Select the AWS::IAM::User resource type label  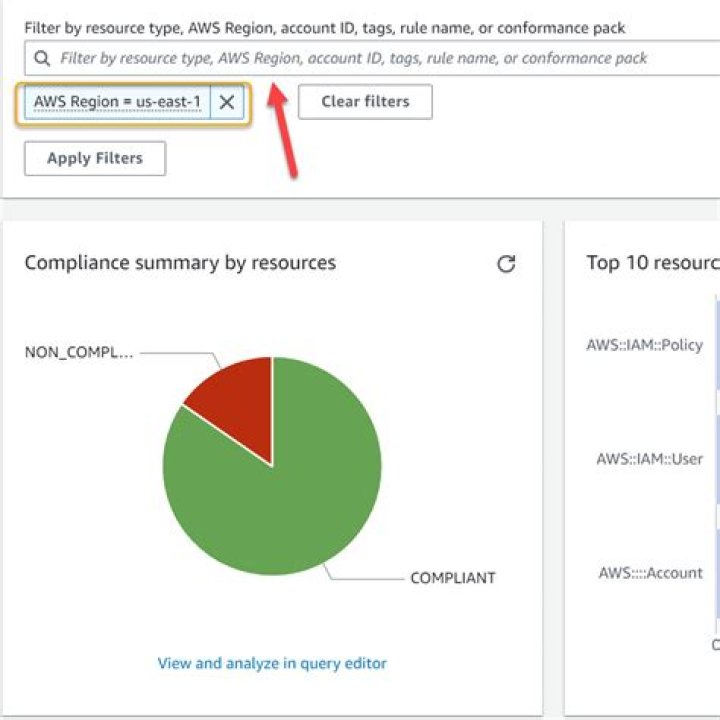click(649, 459)
